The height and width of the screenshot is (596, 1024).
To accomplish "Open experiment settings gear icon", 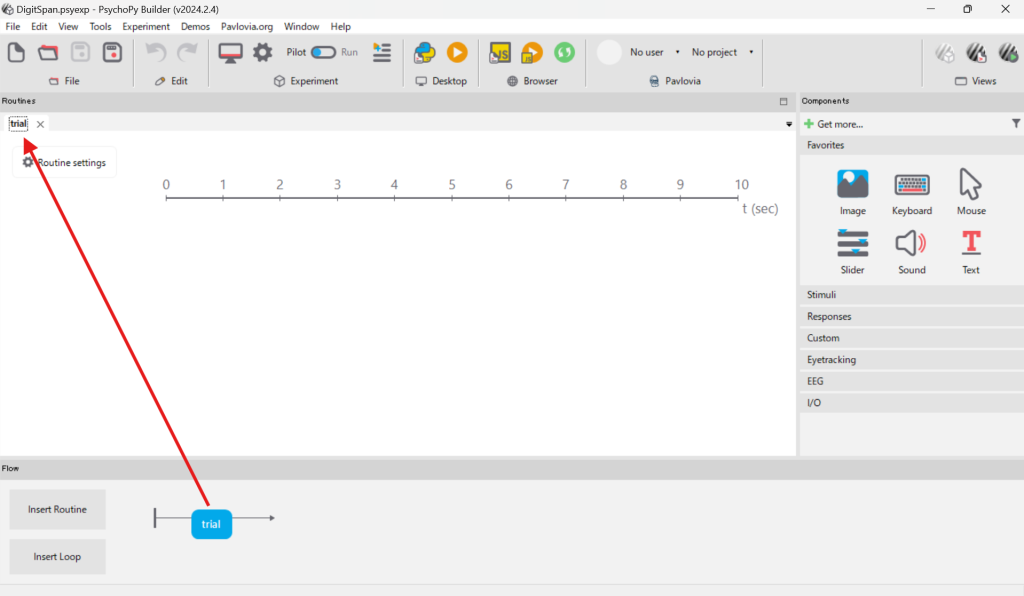I will 262,52.
